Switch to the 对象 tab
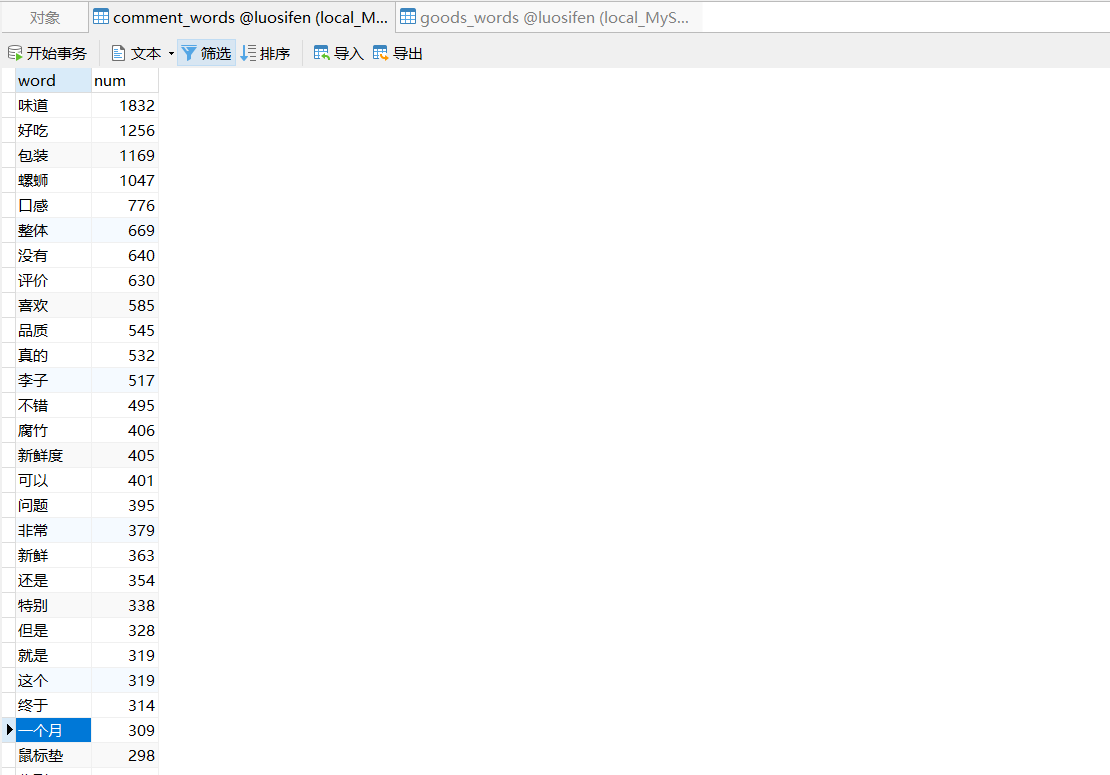1110x775 pixels. tap(45, 18)
